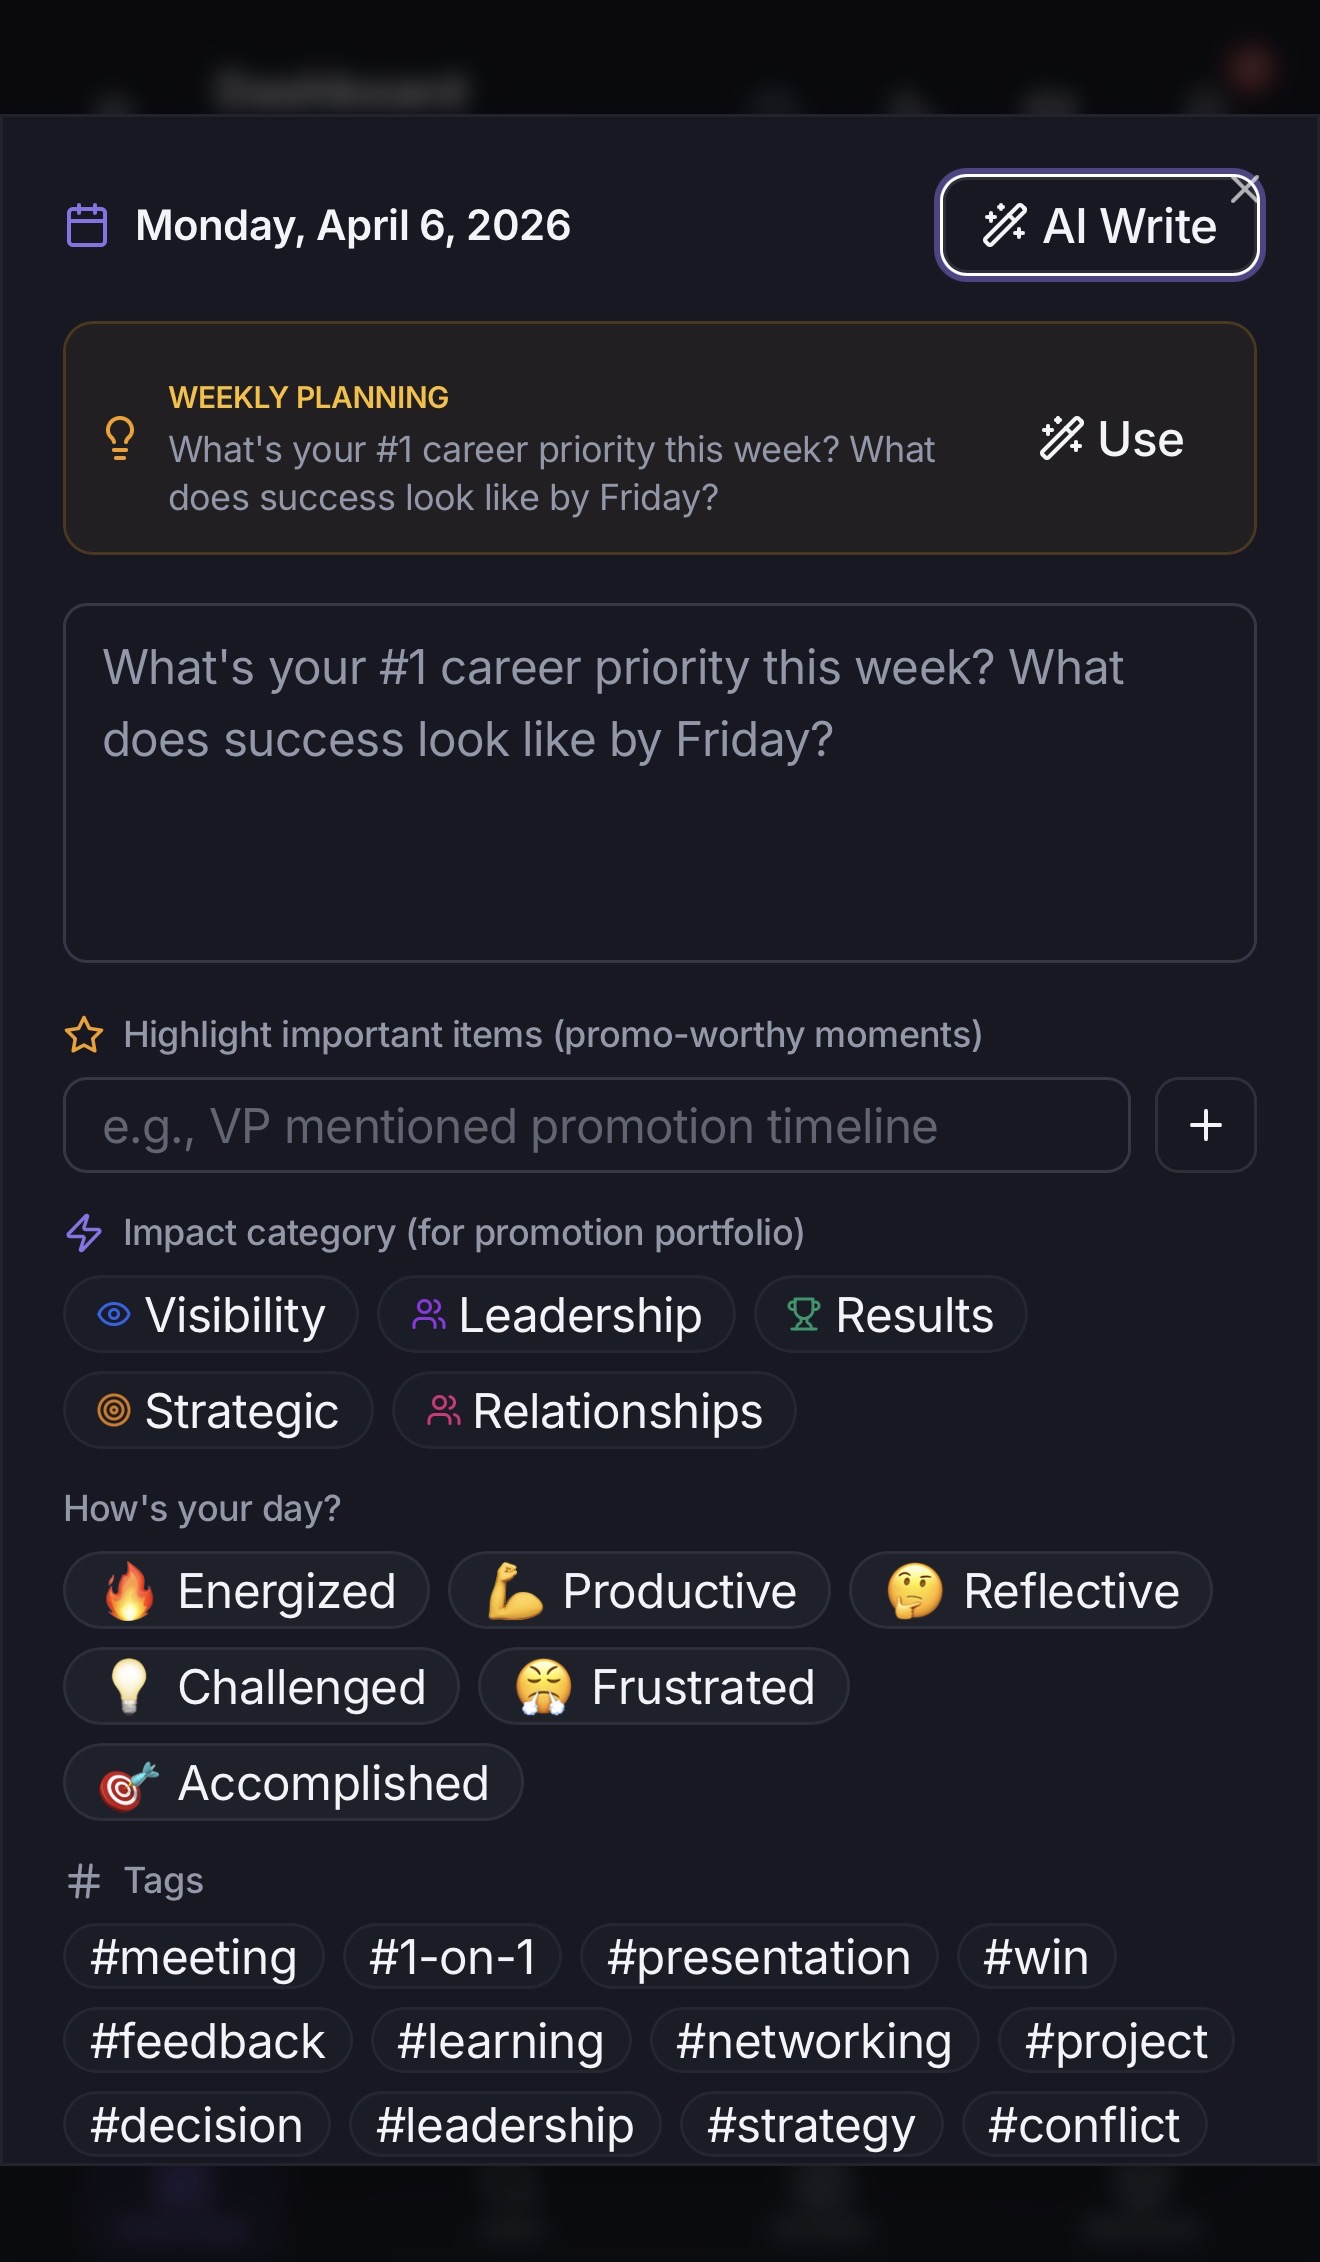The image size is (1320, 2262).
Task: Click the magic wand icon inside the Use button
Action: click(1060, 440)
